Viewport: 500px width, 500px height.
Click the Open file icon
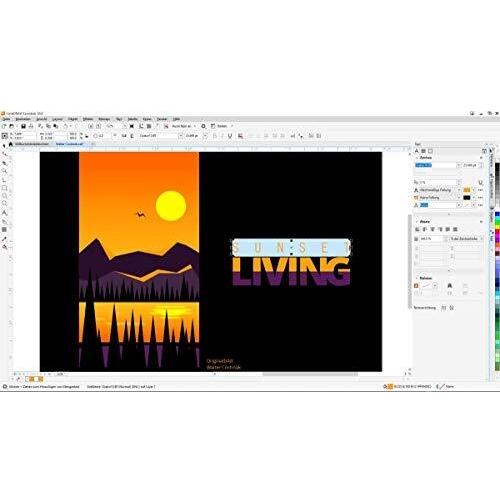pyautogui.click(x=12, y=126)
